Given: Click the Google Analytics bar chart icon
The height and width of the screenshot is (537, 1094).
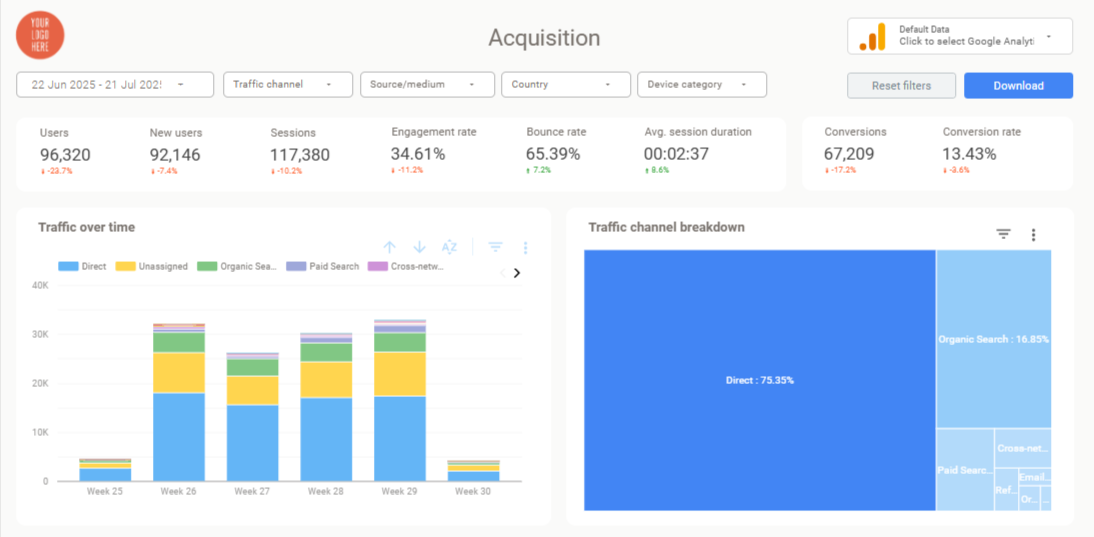Looking at the screenshot, I should 872,37.
